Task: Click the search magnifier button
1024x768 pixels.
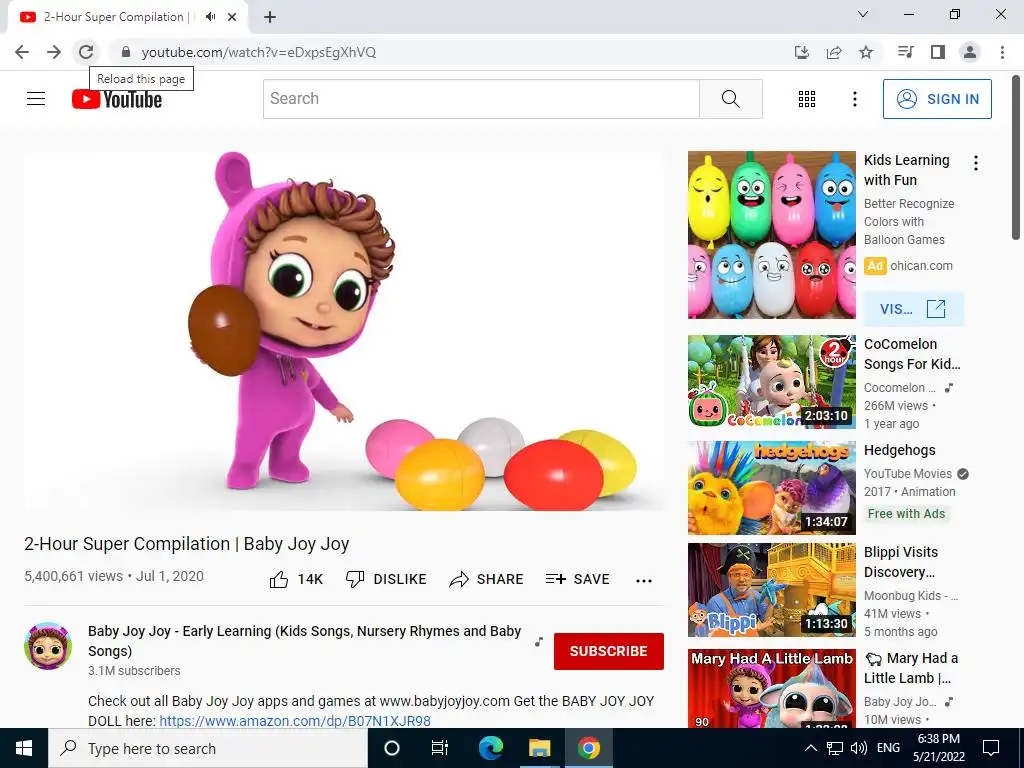Action: coord(731,99)
